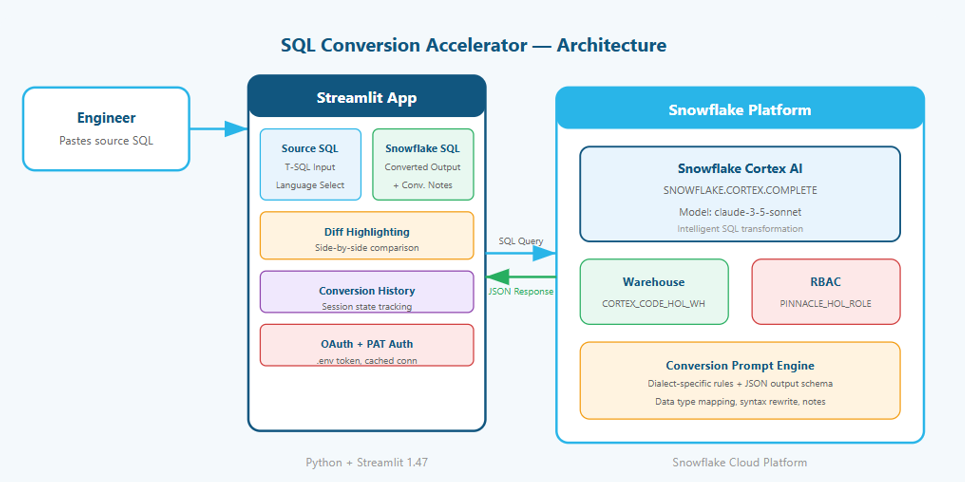
Task: Click the Snowflake Platform header
Action: [740, 110]
